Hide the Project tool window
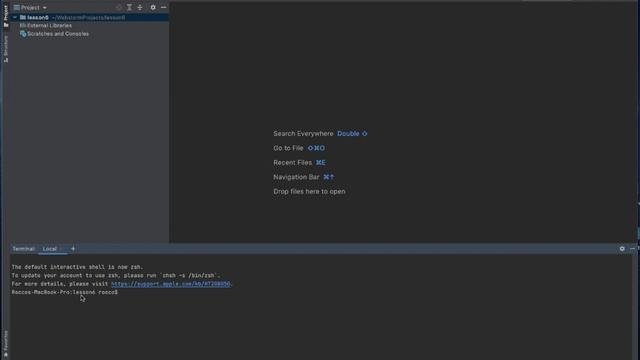Image resolution: width=640 pixels, height=360 pixels. (164, 7)
